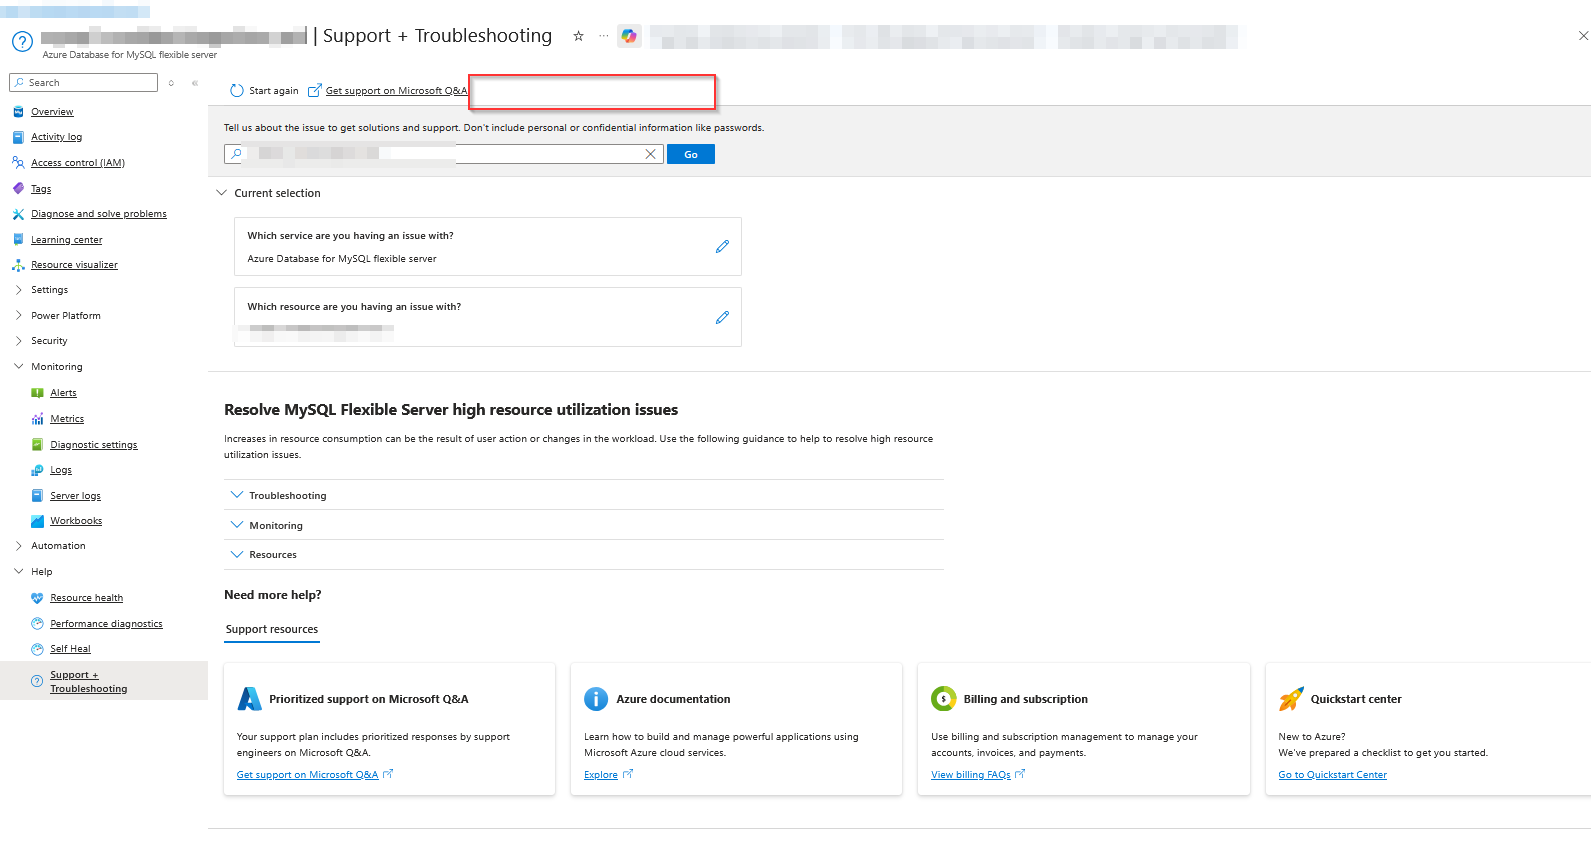
Task: Click the issue description input field
Action: pyautogui.click(x=444, y=154)
